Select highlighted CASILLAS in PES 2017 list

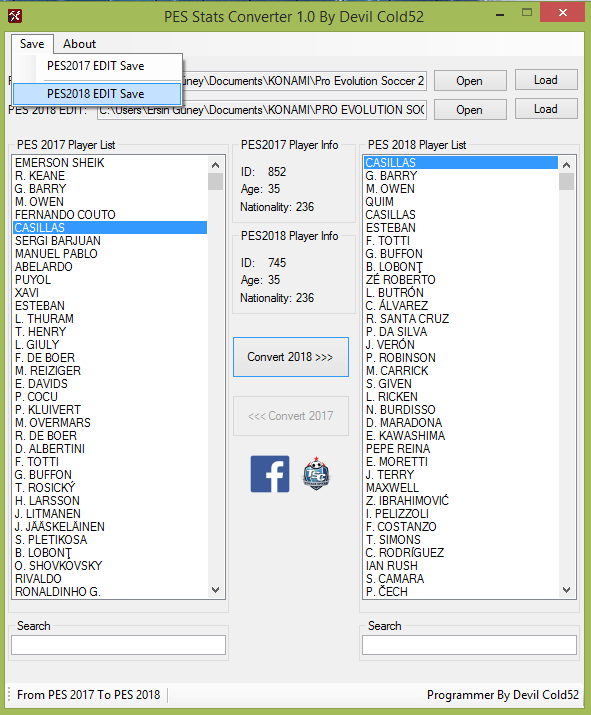tap(110, 228)
